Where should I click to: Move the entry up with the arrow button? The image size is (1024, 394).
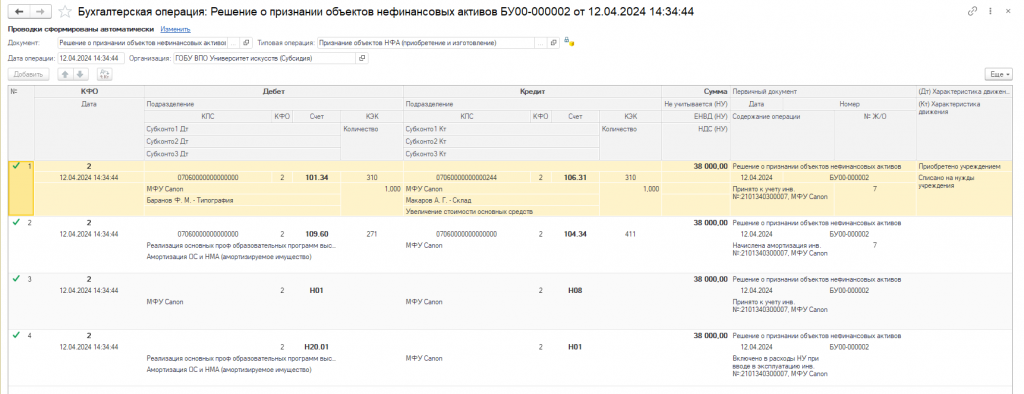click(x=65, y=74)
